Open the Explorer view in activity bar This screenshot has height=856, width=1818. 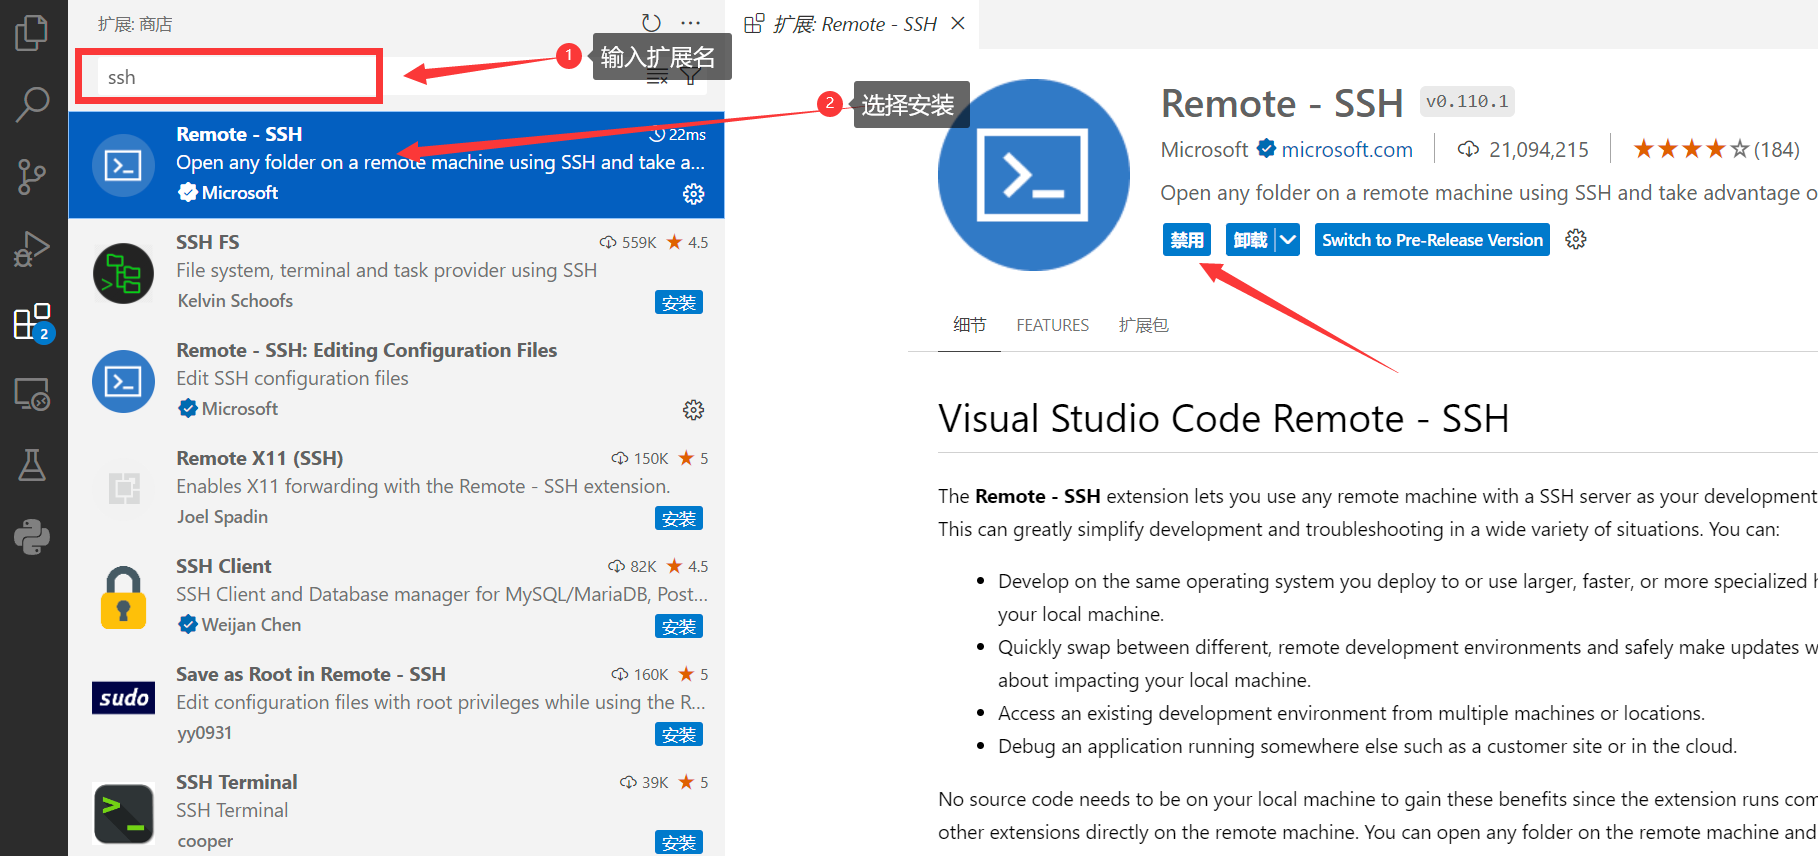(x=32, y=32)
